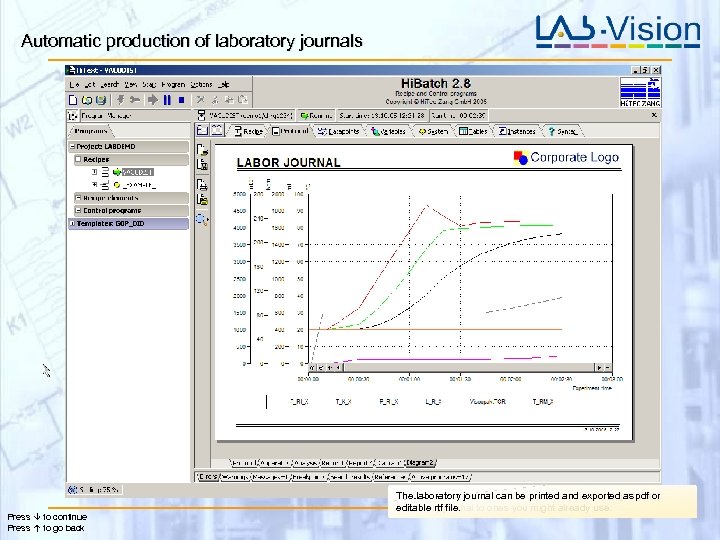Click the grayed Delete X toolbar icon
Image resolution: width=720 pixels, height=540 pixels.
click(x=200, y=100)
